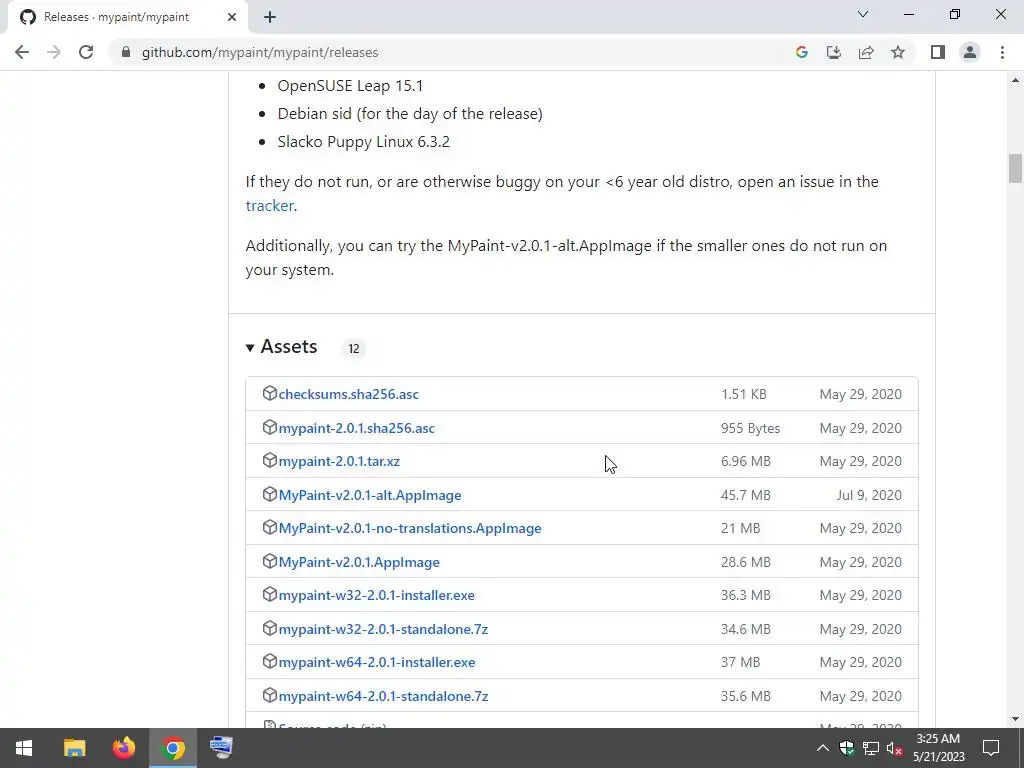This screenshot has height=768, width=1024.
Task: Click the lock icon in the address bar
Action: (126, 52)
